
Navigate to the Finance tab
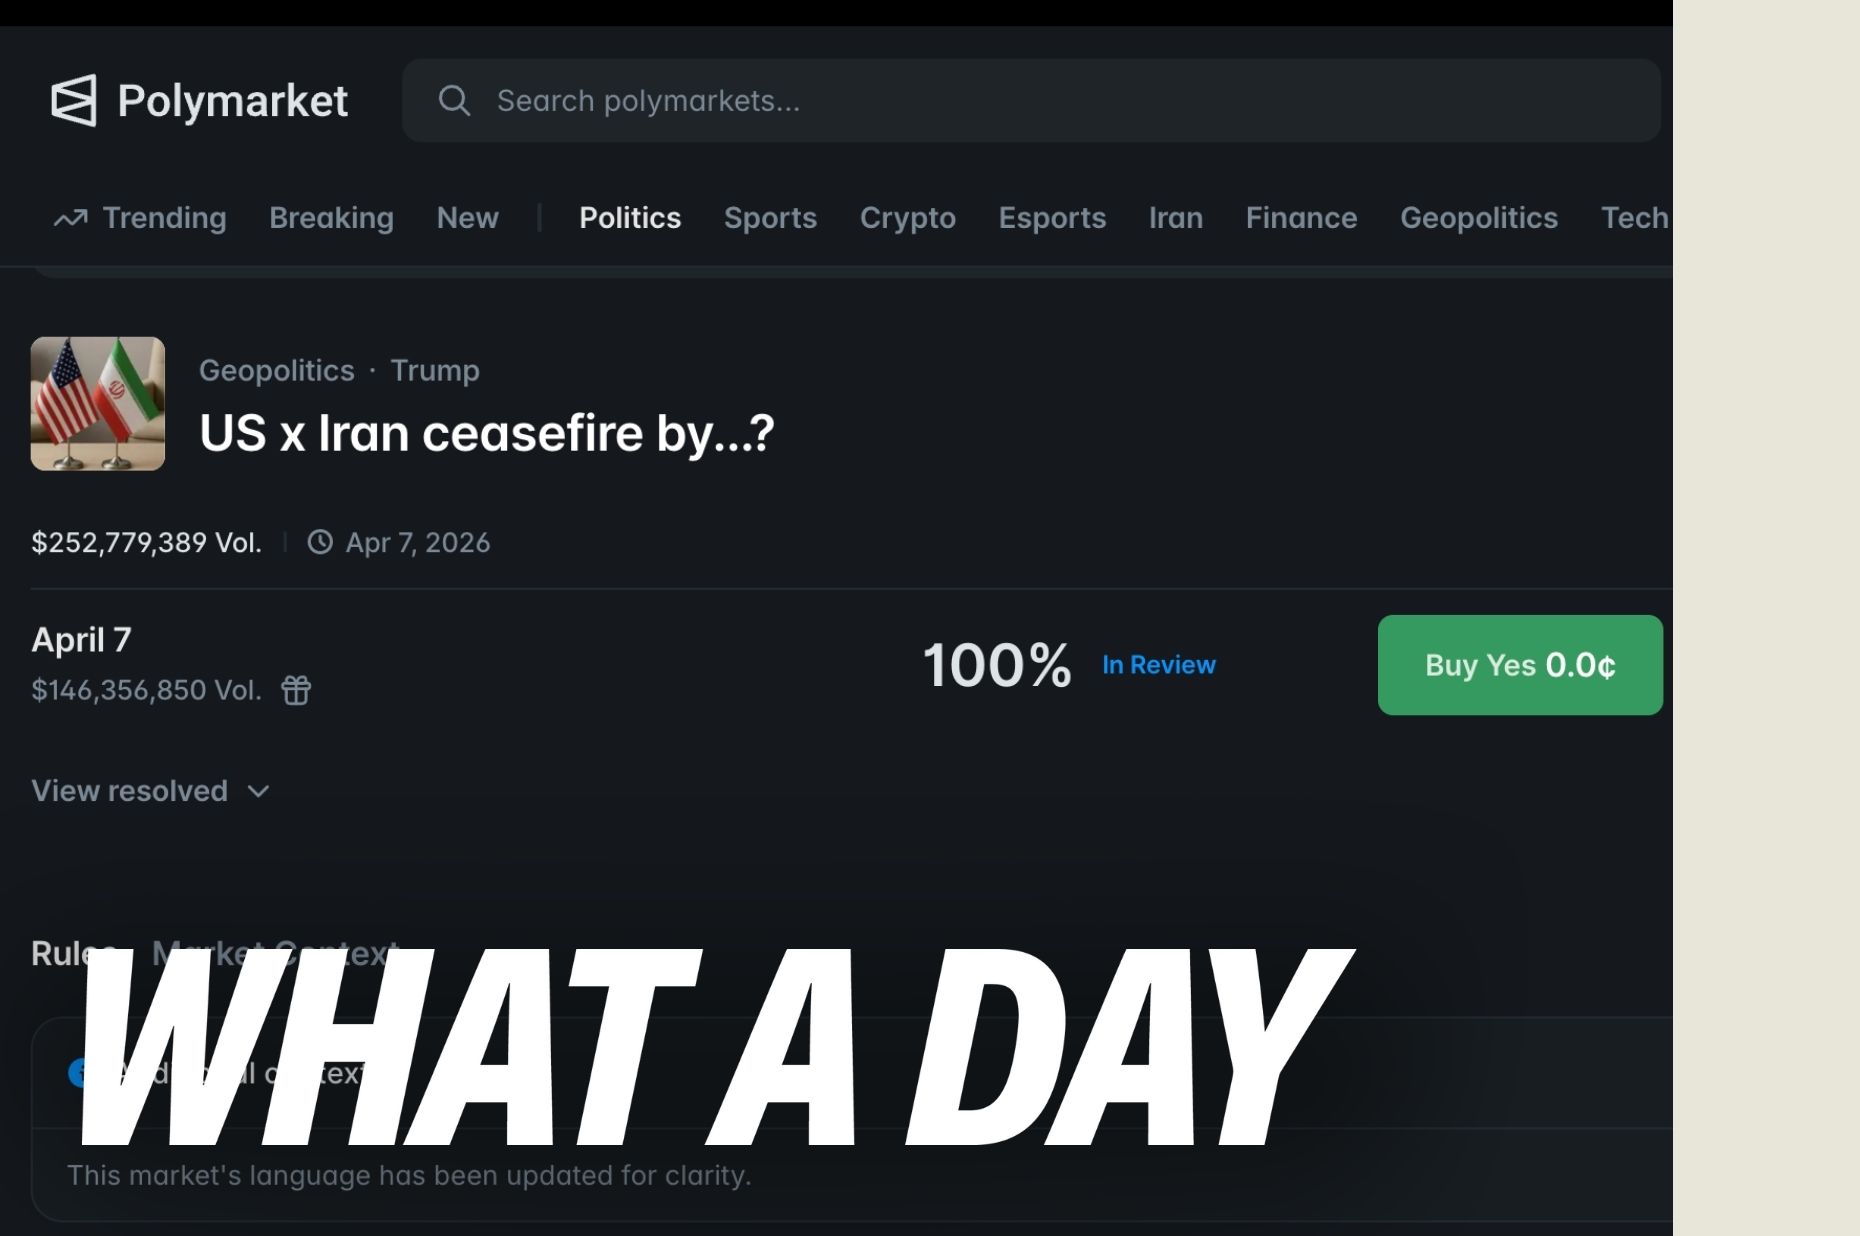point(1301,218)
